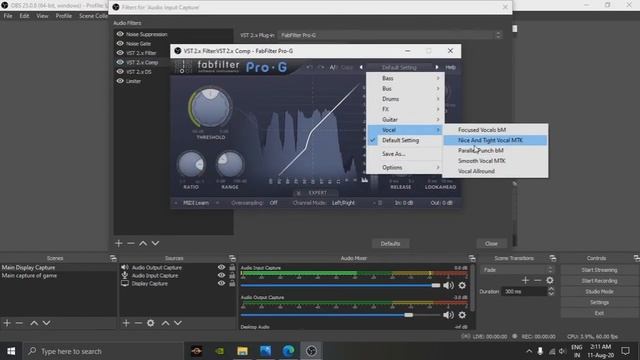640x360 pixels.
Task: Undo last change in Pro-G
Action: 309,67
